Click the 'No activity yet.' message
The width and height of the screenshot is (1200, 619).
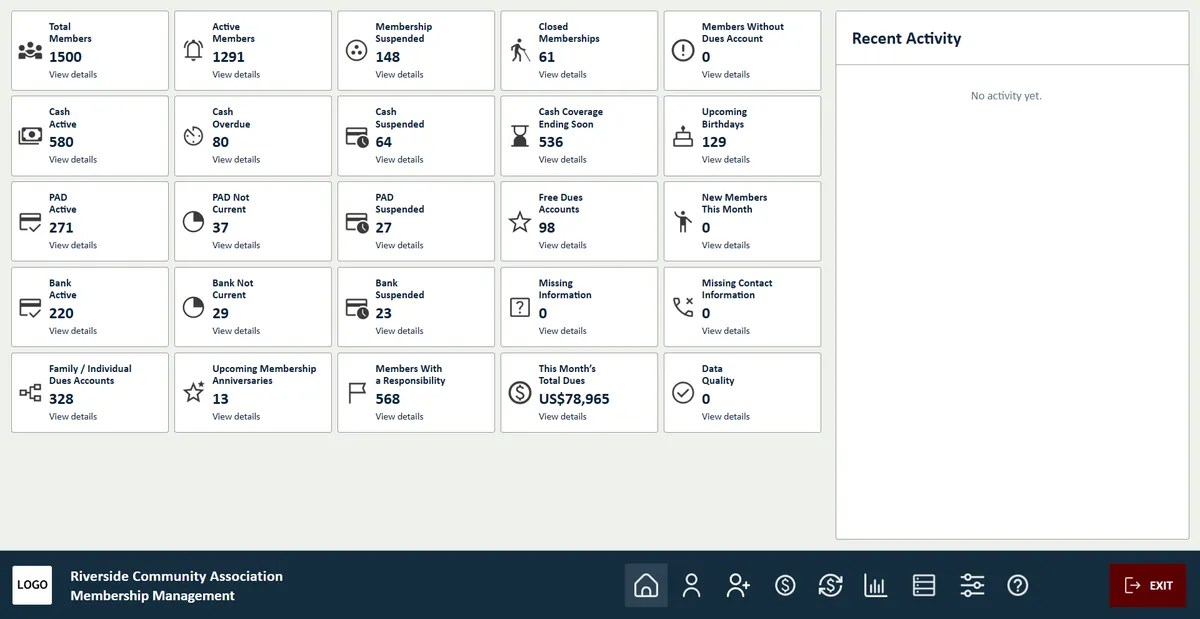pos(1006,96)
